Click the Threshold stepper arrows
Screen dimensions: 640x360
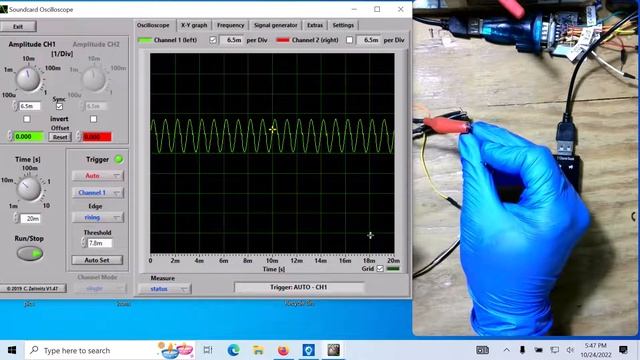coord(84,243)
